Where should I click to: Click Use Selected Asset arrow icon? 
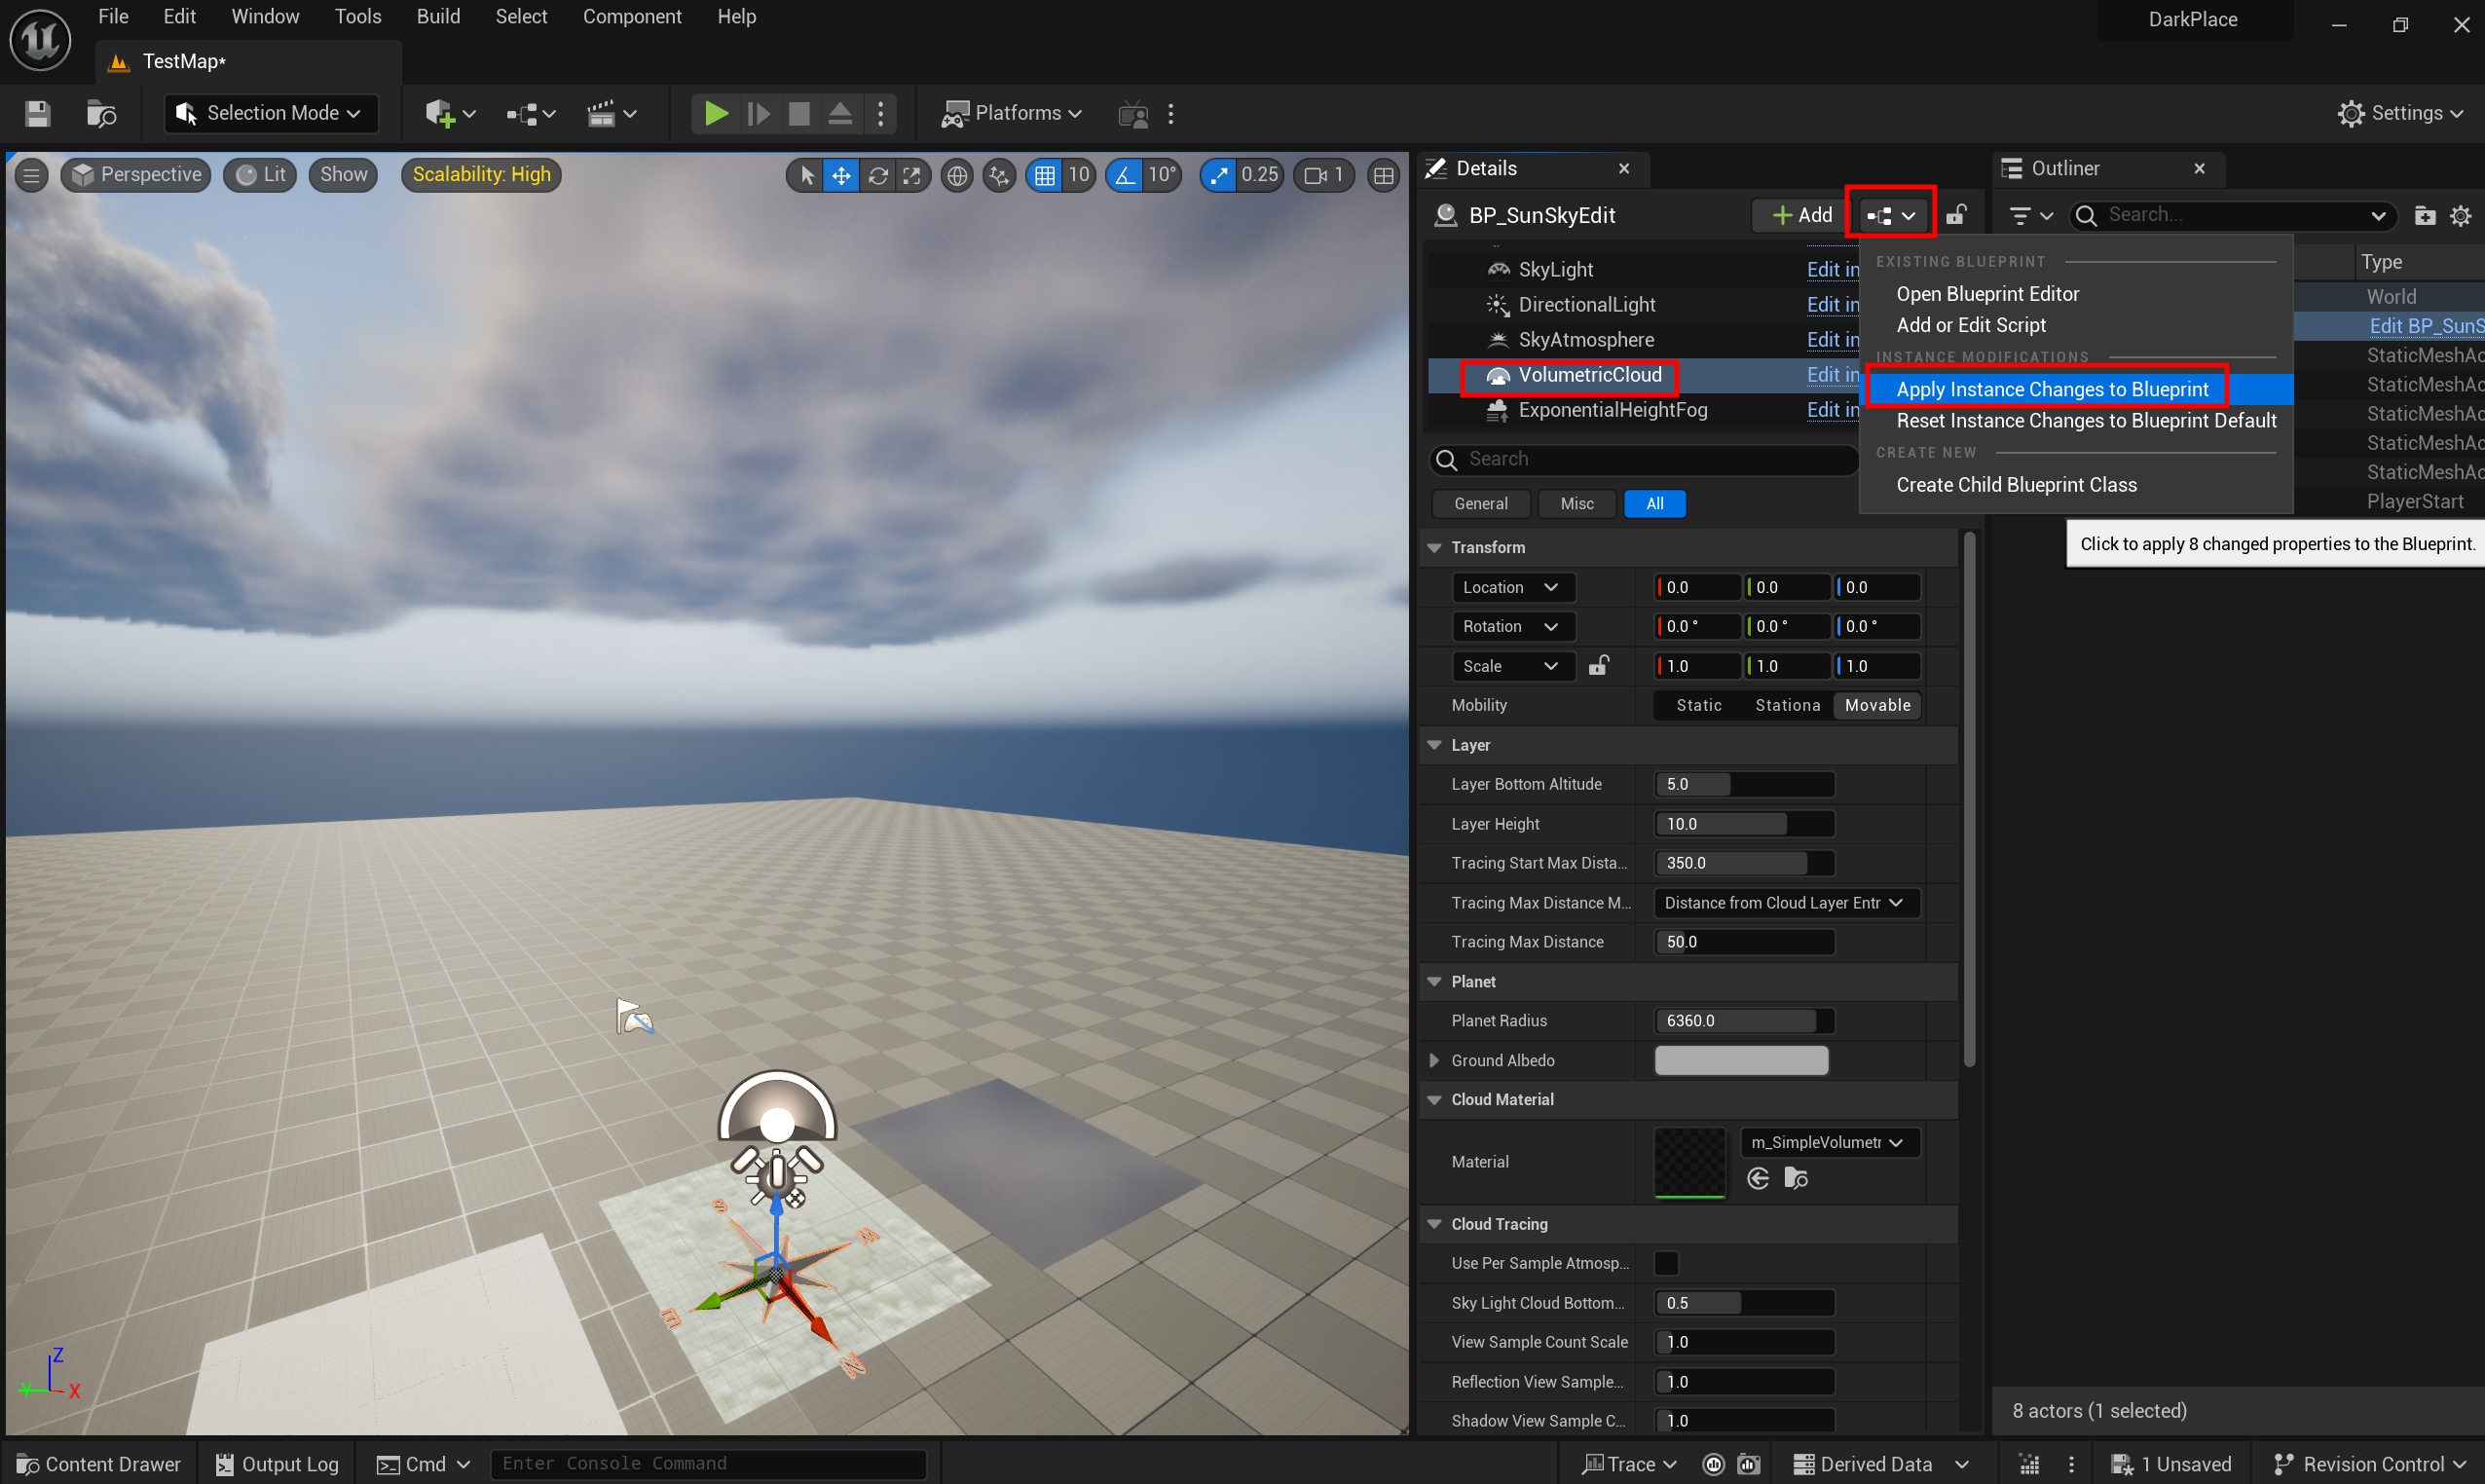(1758, 1178)
